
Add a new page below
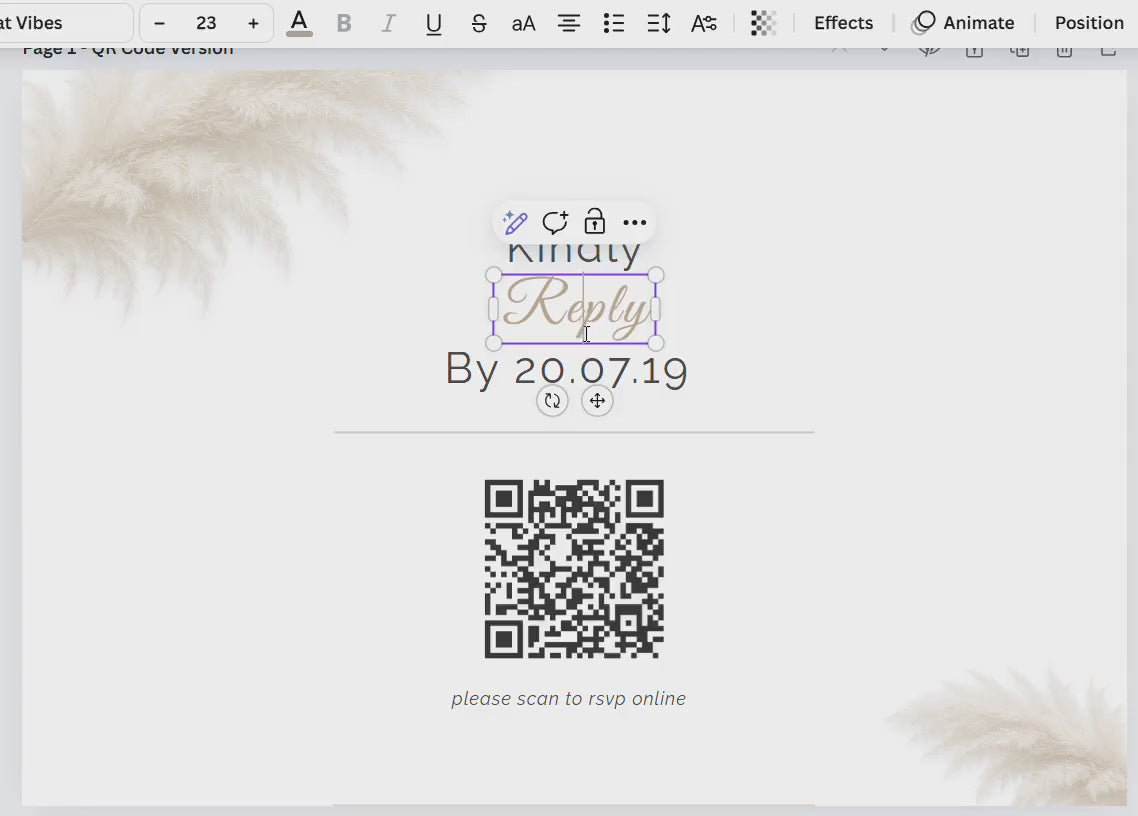[x=1019, y=47]
